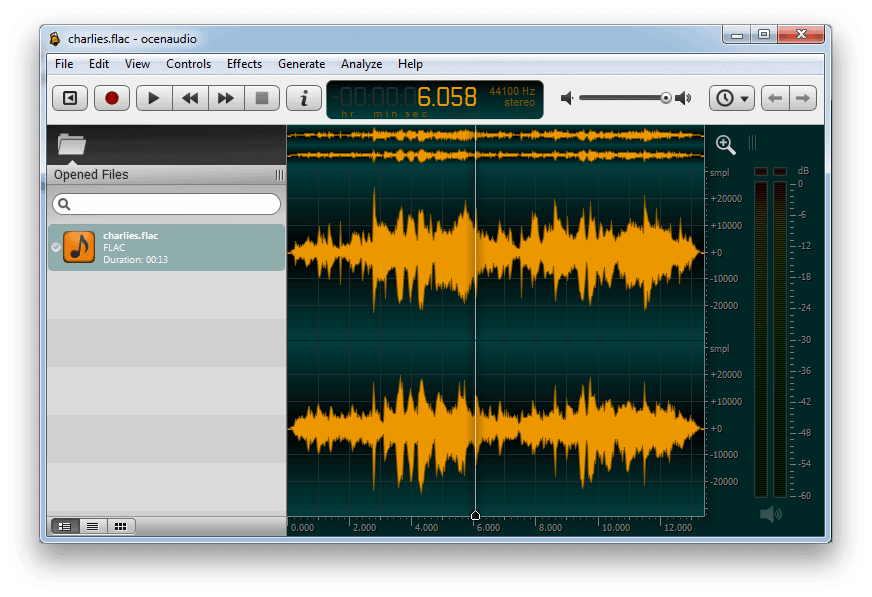872x597 pixels.
Task: Play the charlies.flac audio file
Action: pos(152,97)
